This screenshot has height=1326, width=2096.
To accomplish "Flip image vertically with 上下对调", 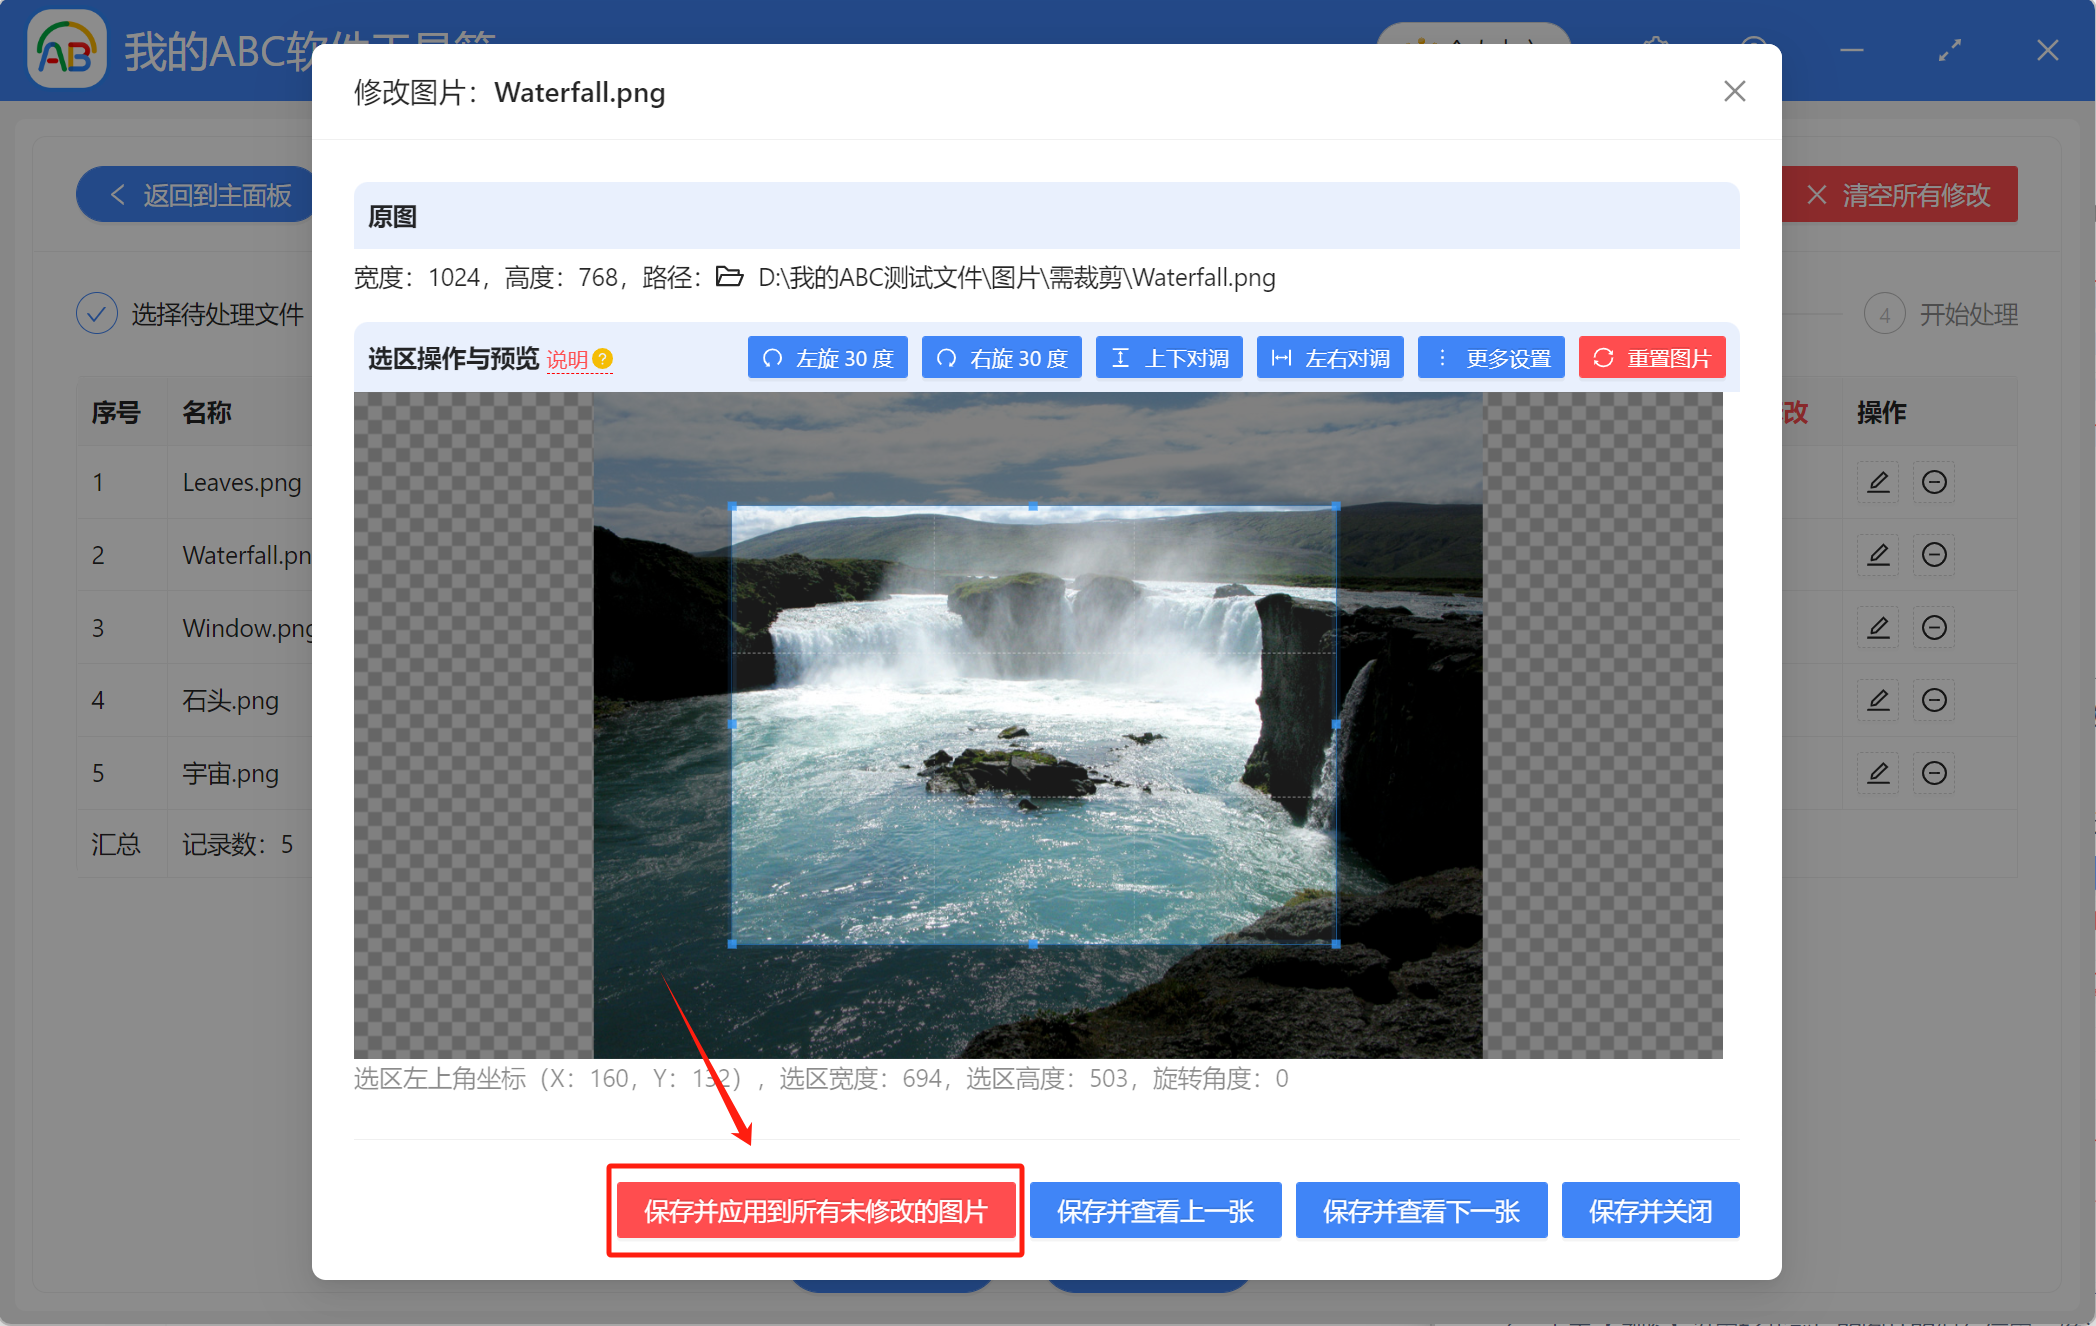I will [x=1169, y=358].
